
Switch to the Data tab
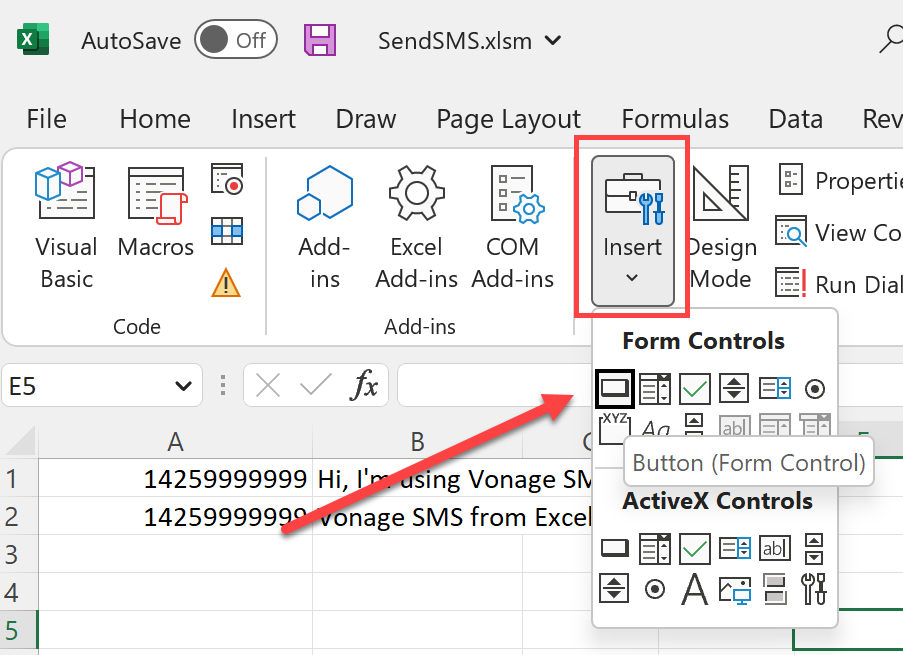(795, 119)
